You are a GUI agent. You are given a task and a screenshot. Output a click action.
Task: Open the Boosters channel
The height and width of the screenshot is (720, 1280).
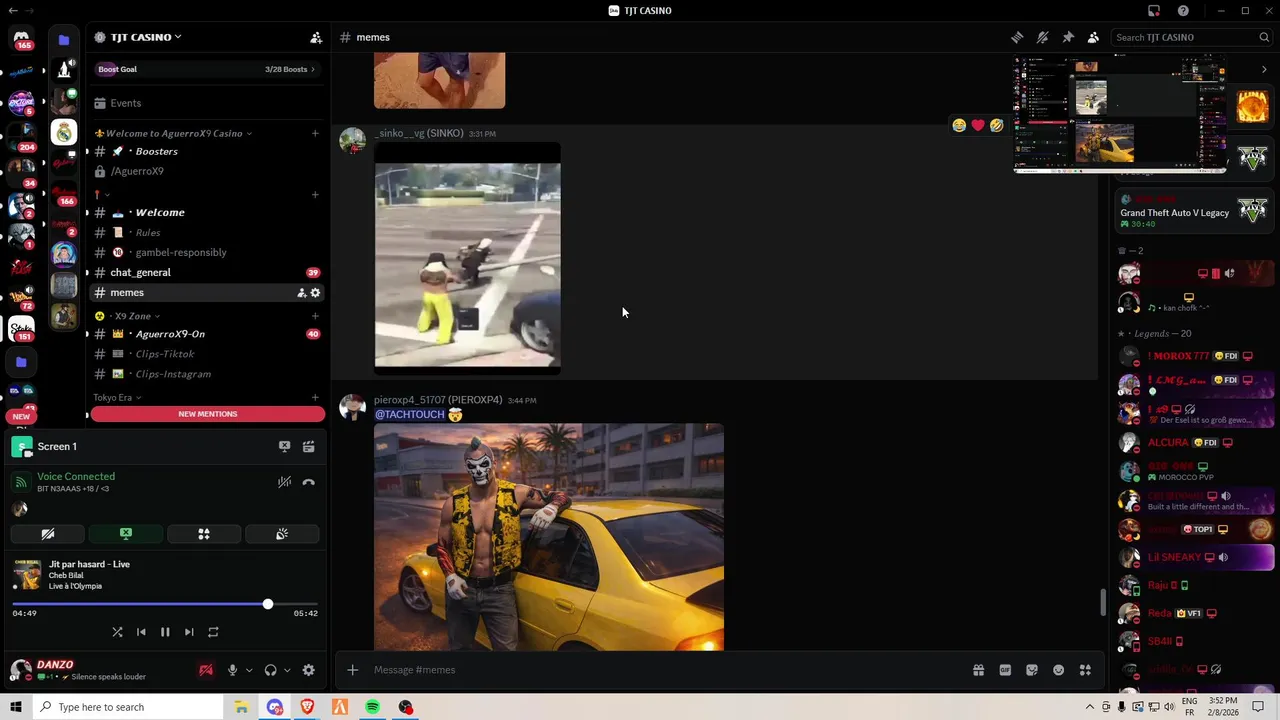[207, 151]
